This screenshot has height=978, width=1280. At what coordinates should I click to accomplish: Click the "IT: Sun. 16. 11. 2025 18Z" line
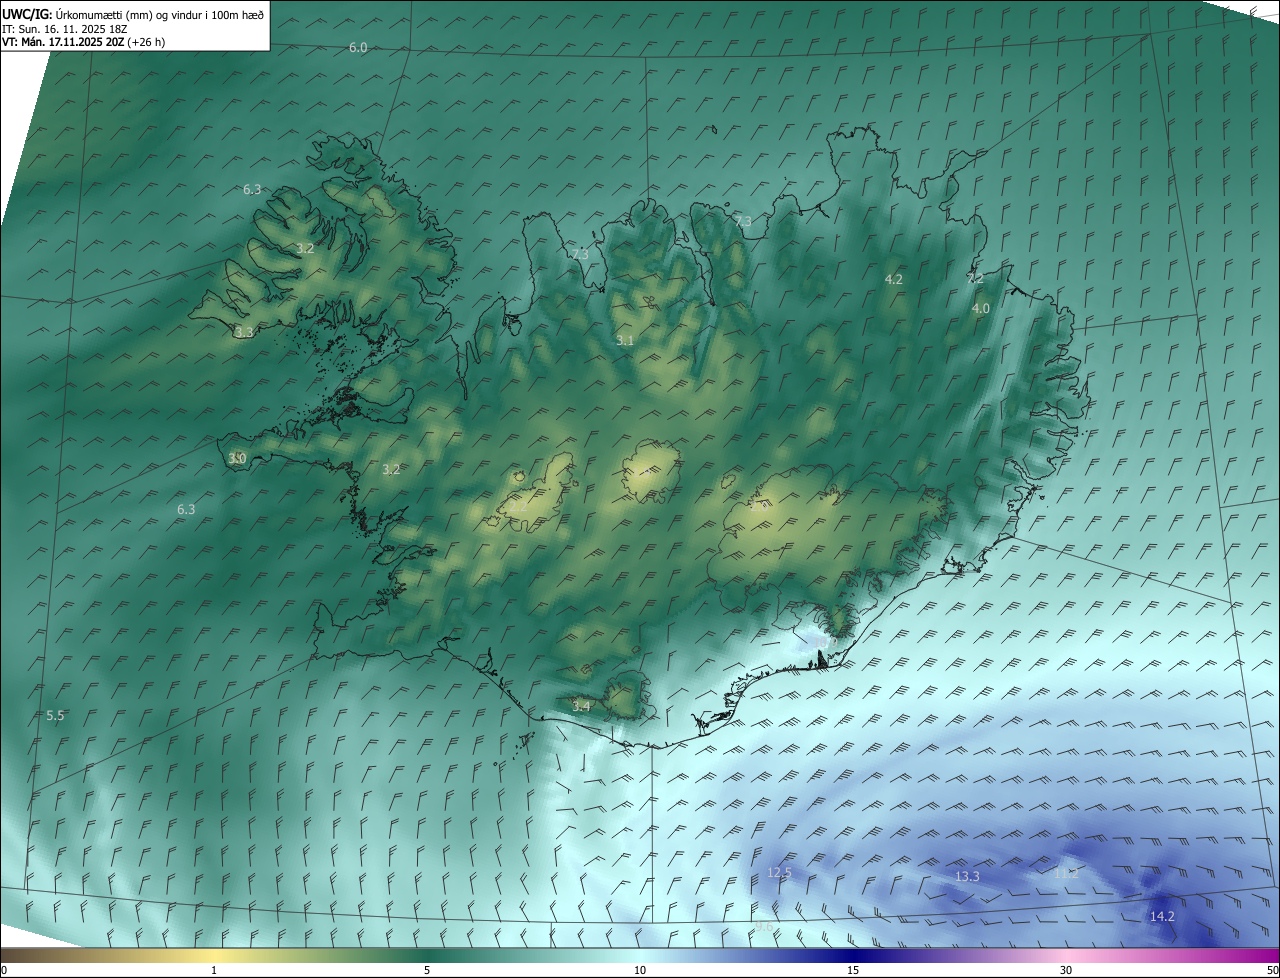pos(64,29)
